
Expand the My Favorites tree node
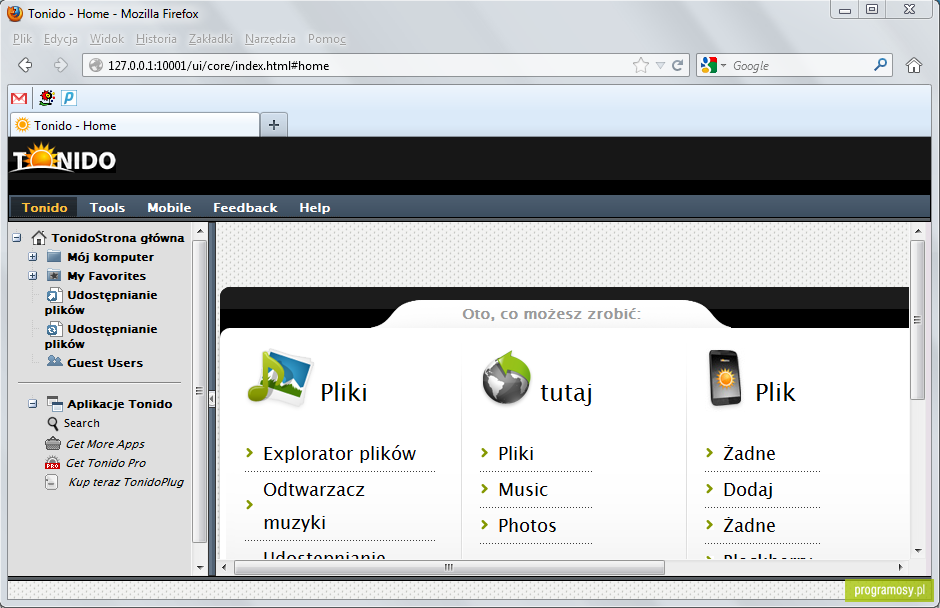(x=32, y=276)
